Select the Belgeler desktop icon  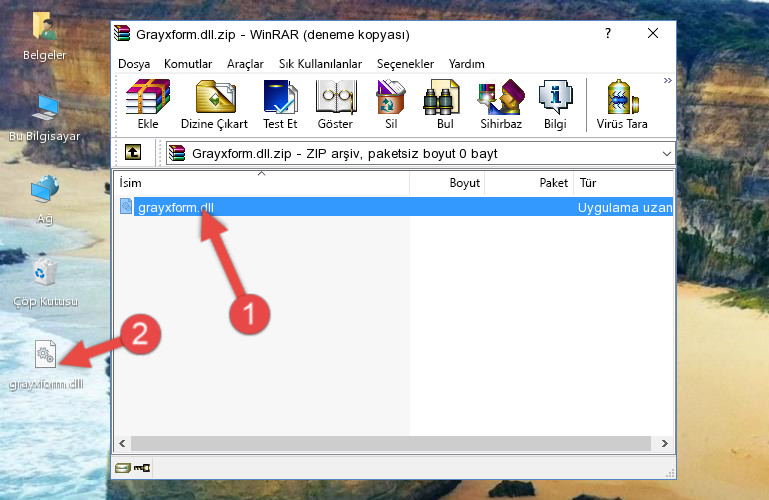coord(45,36)
